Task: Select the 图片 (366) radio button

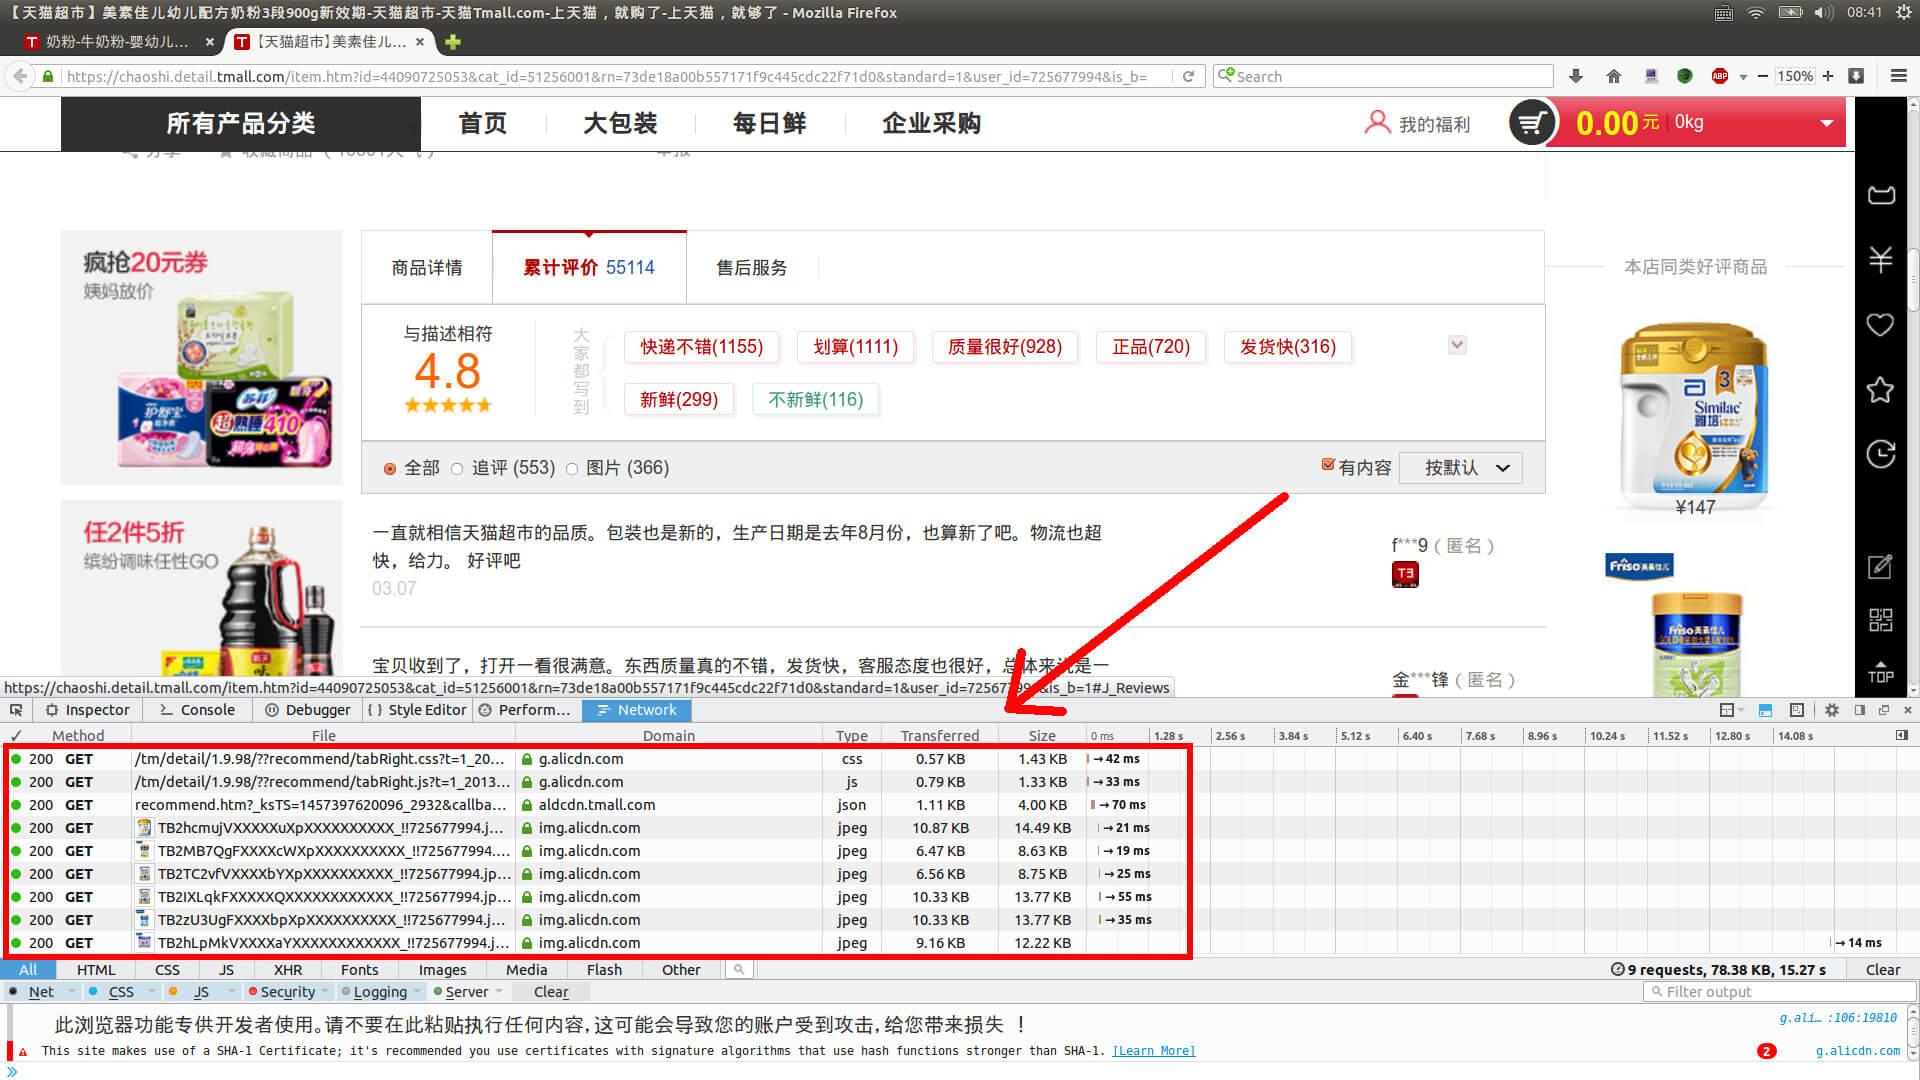Action: pos(572,469)
